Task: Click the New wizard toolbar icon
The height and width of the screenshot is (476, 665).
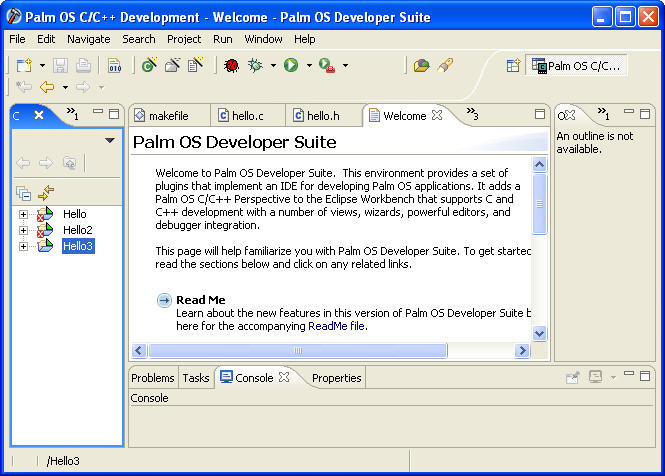Action: tap(23, 65)
